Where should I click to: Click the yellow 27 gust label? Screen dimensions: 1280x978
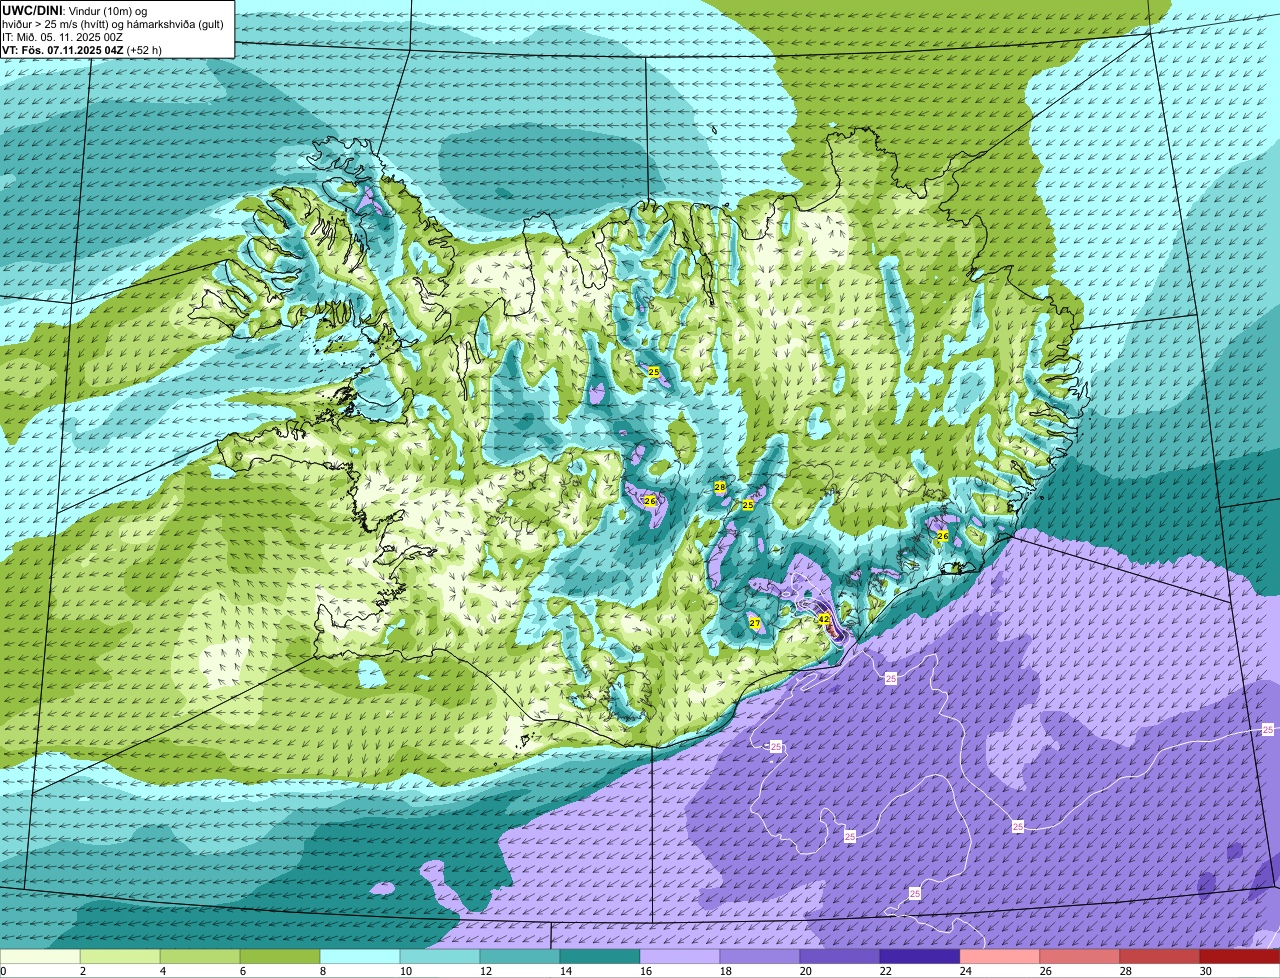(x=755, y=624)
